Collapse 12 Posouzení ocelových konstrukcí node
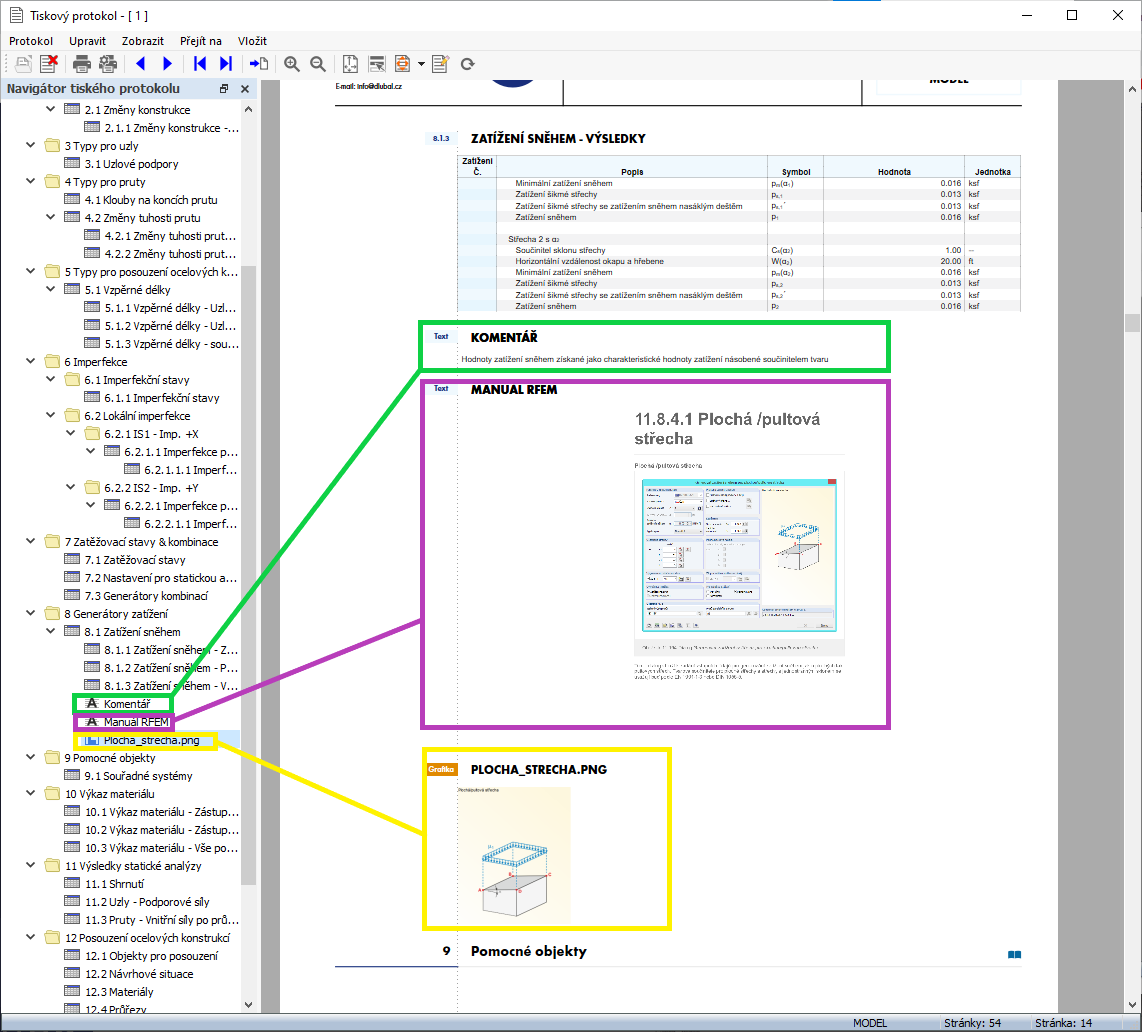 (31, 937)
